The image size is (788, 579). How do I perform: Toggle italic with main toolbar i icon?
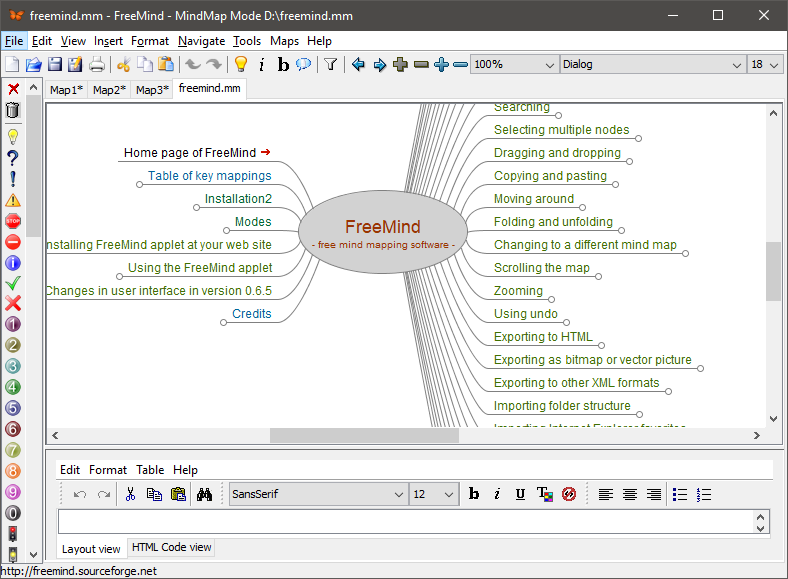pos(261,64)
